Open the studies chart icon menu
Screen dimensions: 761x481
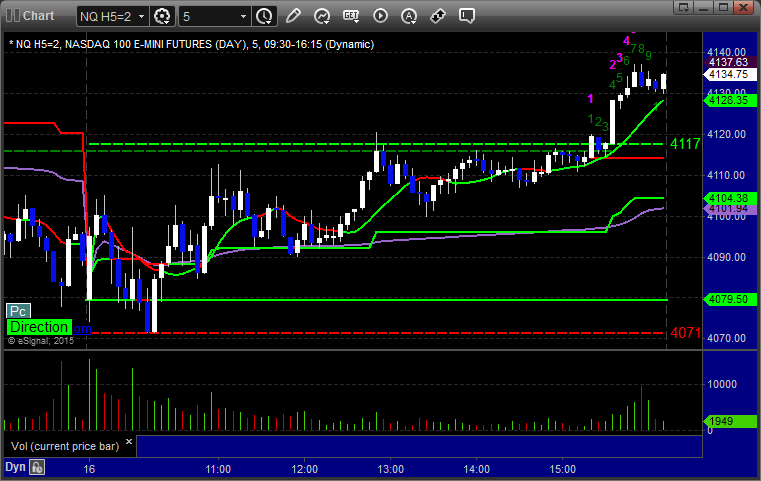click(322, 16)
